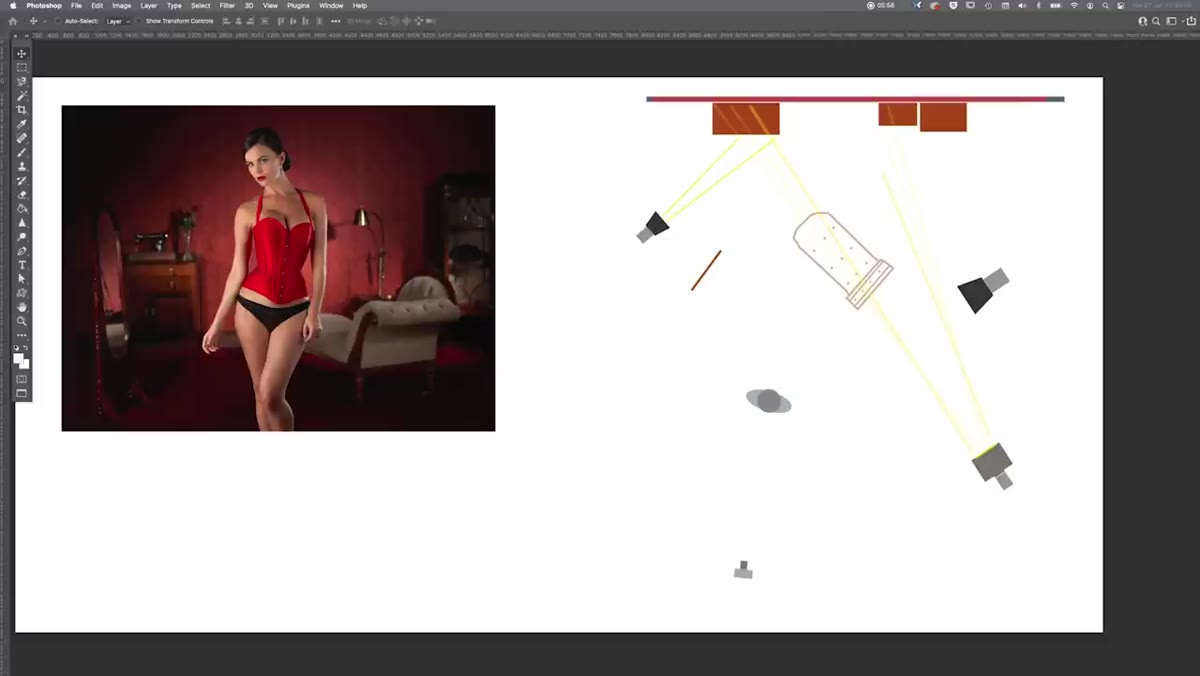Select the Move tool in the toolbox

[22, 53]
